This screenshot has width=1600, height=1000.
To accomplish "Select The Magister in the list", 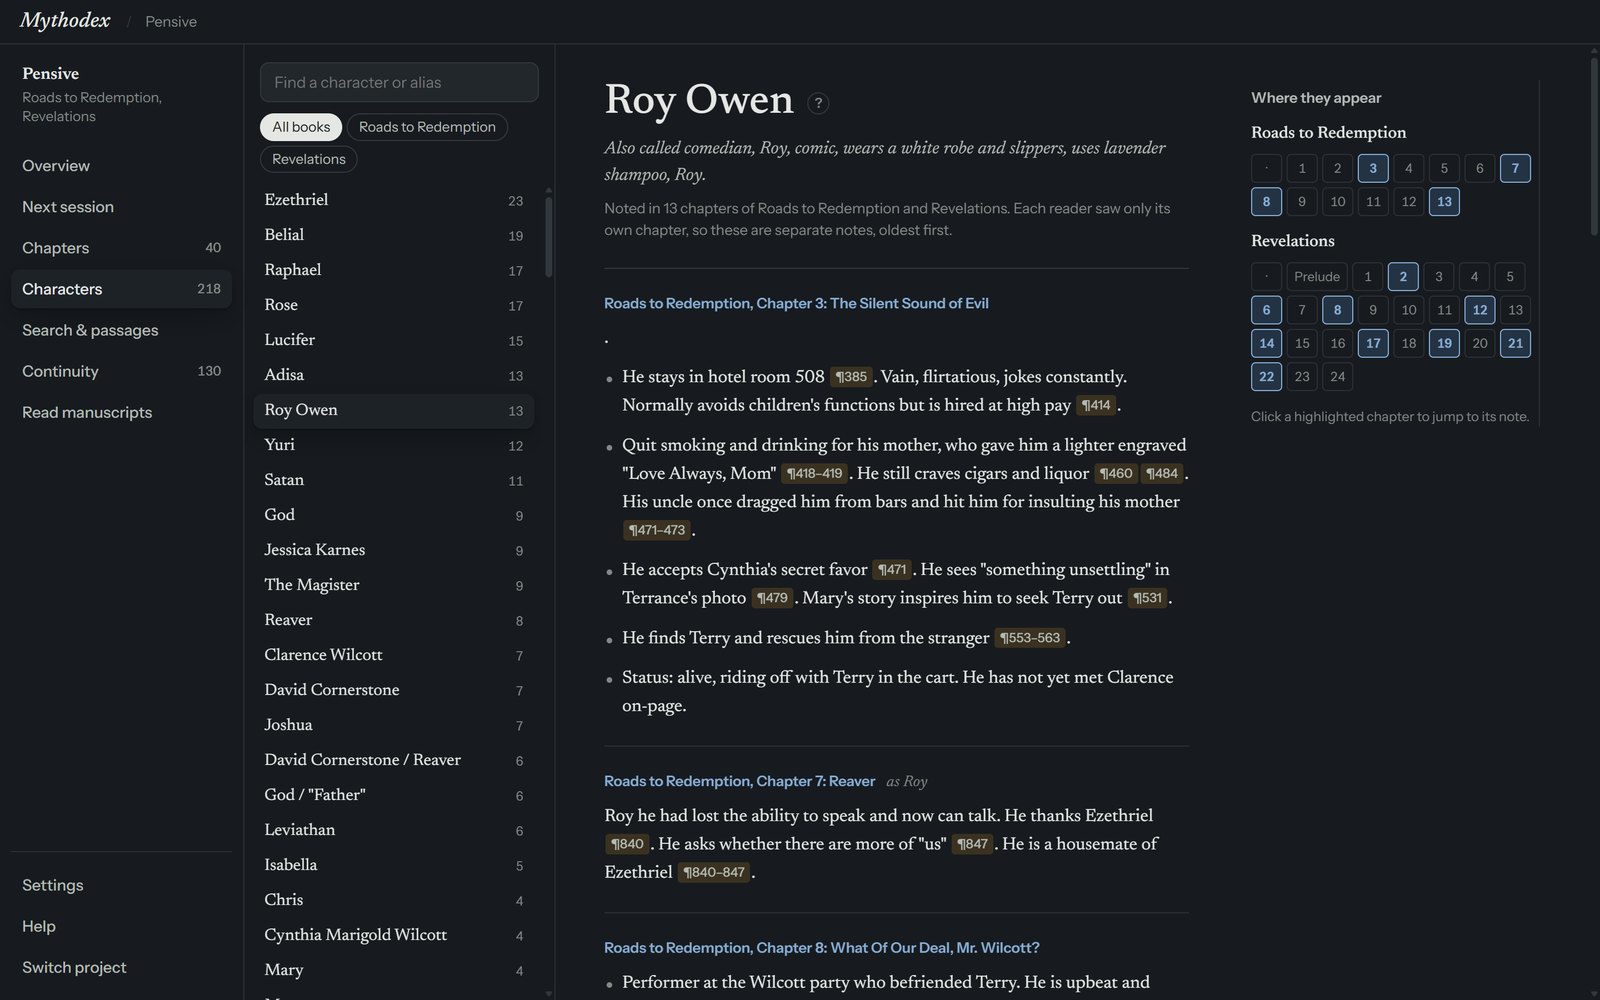I will tap(394, 585).
